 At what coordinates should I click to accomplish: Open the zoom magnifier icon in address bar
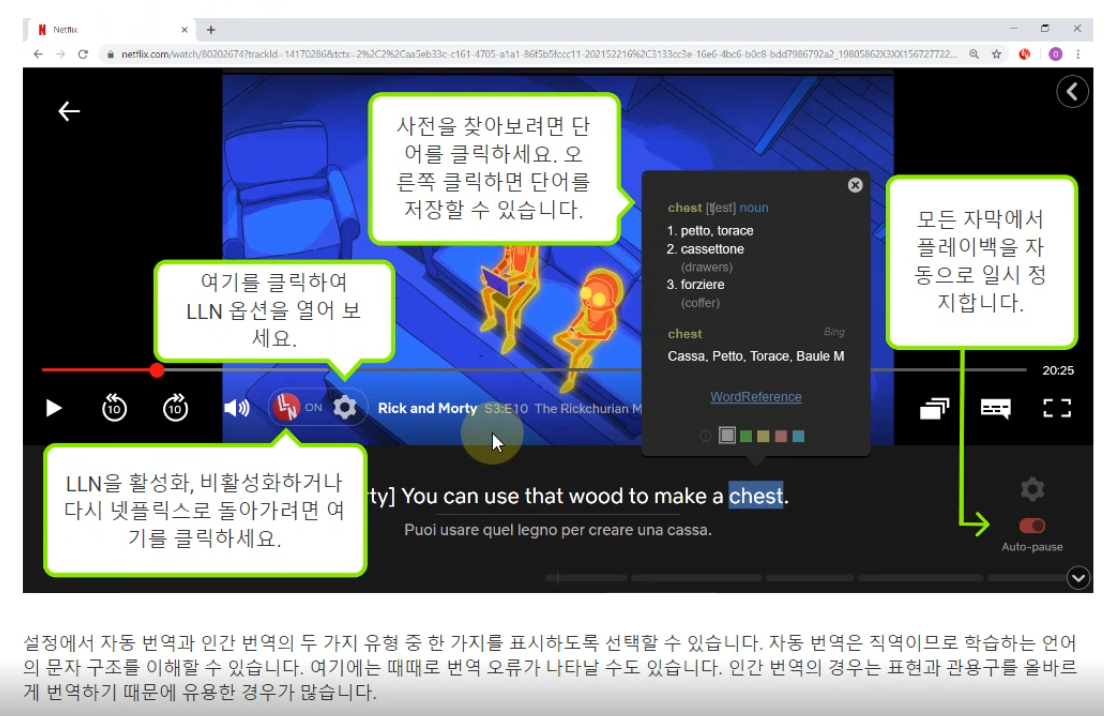[x=974, y=54]
